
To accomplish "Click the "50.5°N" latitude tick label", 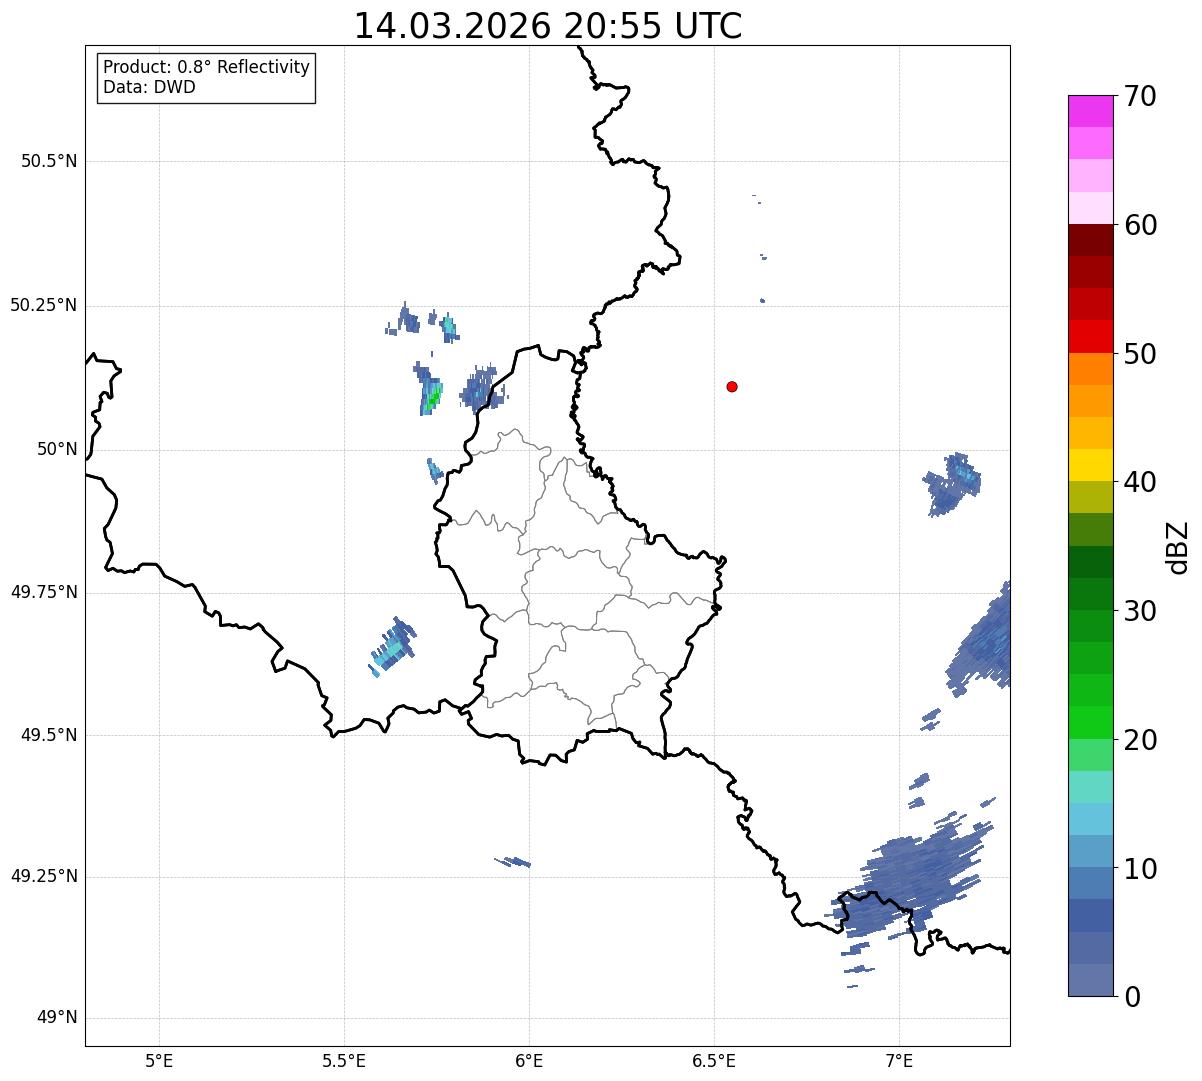I will point(49,161).
